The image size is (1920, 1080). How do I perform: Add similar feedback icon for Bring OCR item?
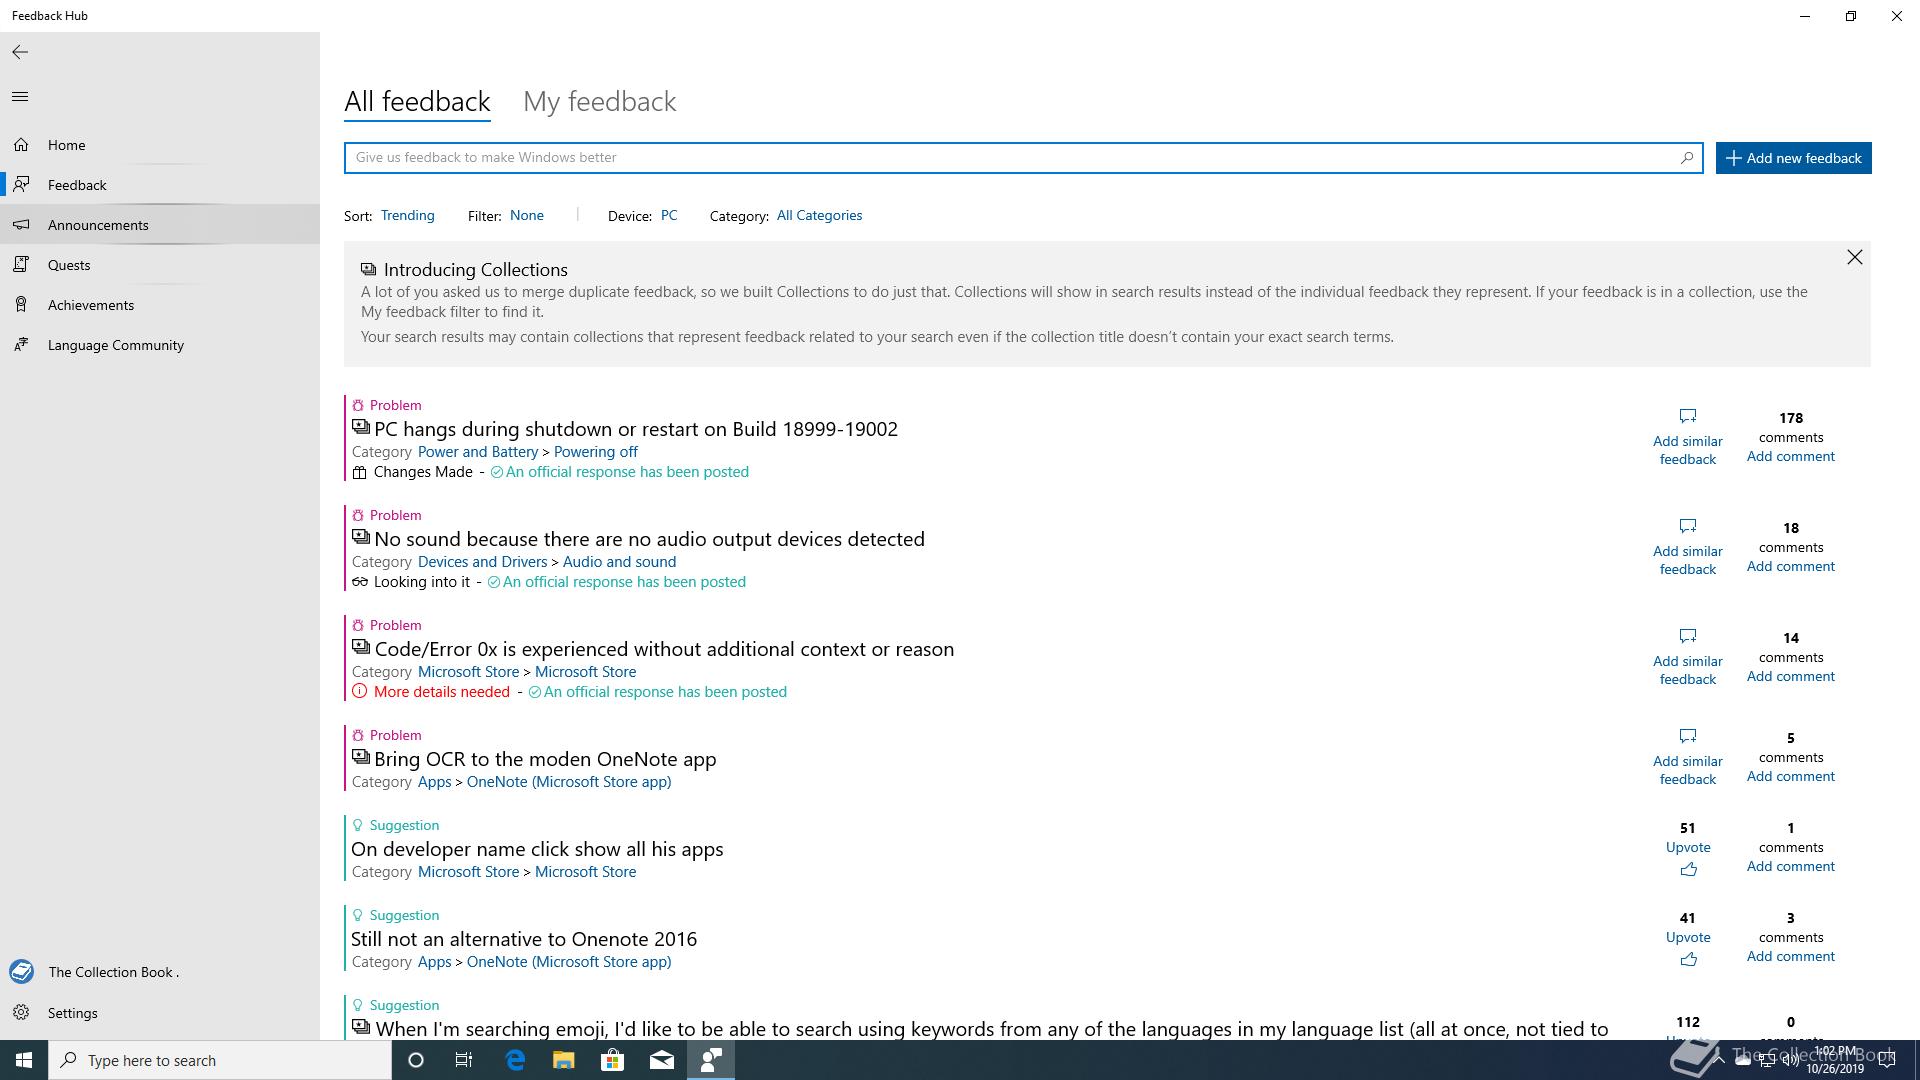pos(1688,736)
